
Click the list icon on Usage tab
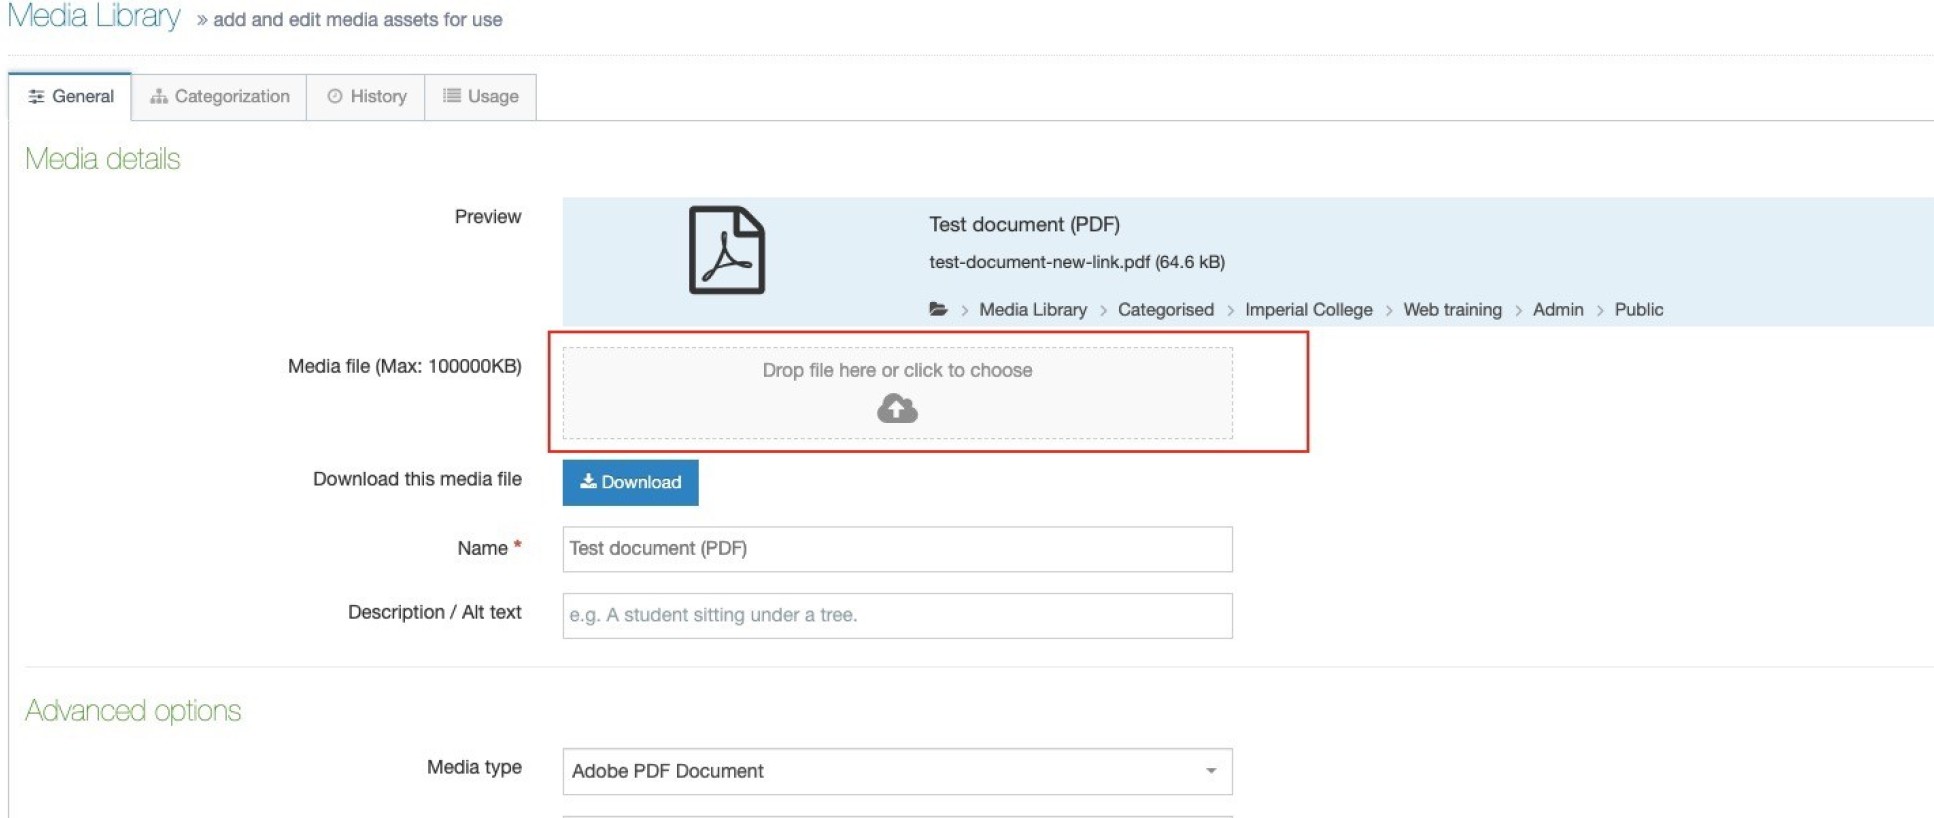coord(452,96)
